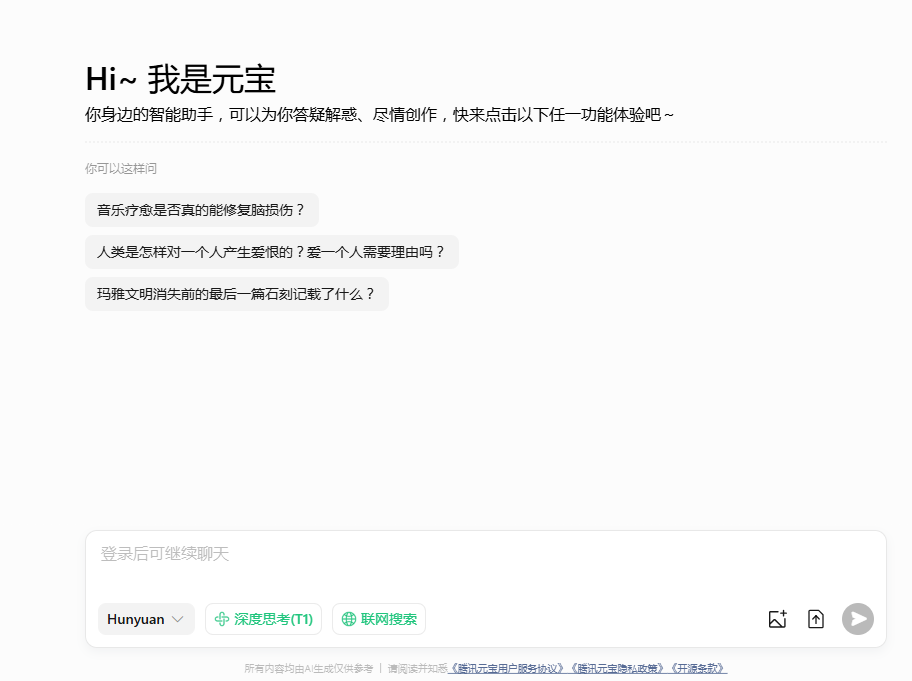This screenshot has width=912, height=681.
Task: Select suggestion 玛雅文明消失前的最后一篇石刻记载了什么？
Action: [x=237, y=294]
